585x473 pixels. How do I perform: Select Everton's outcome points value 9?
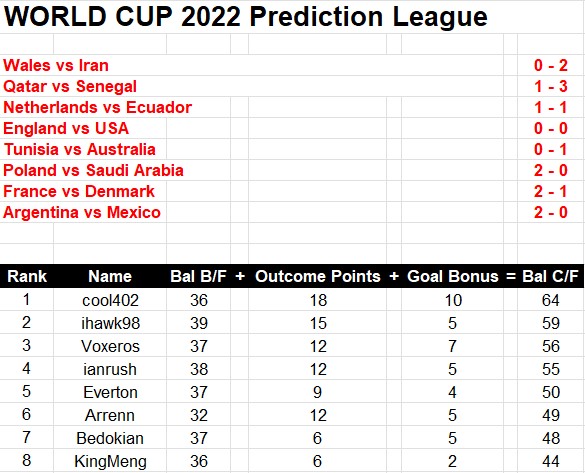point(317,392)
